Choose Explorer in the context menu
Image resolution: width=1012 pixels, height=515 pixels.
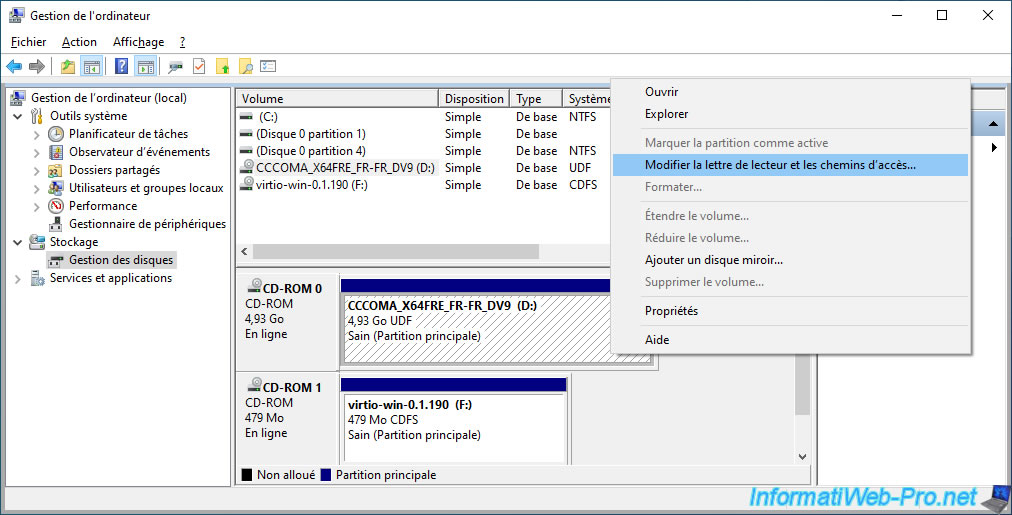790,114
